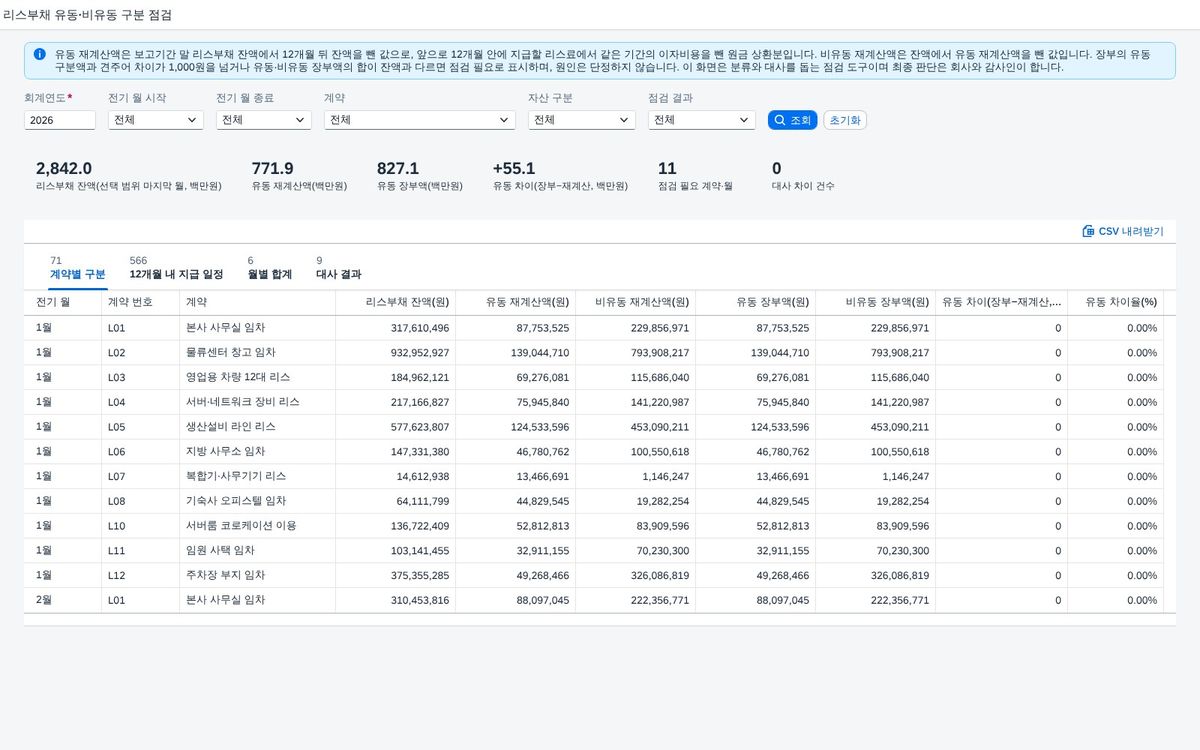This screenshot has width=1200, height=750.
Task: Click the 대사 차이 건수 value 0
Action: point(777,169)
